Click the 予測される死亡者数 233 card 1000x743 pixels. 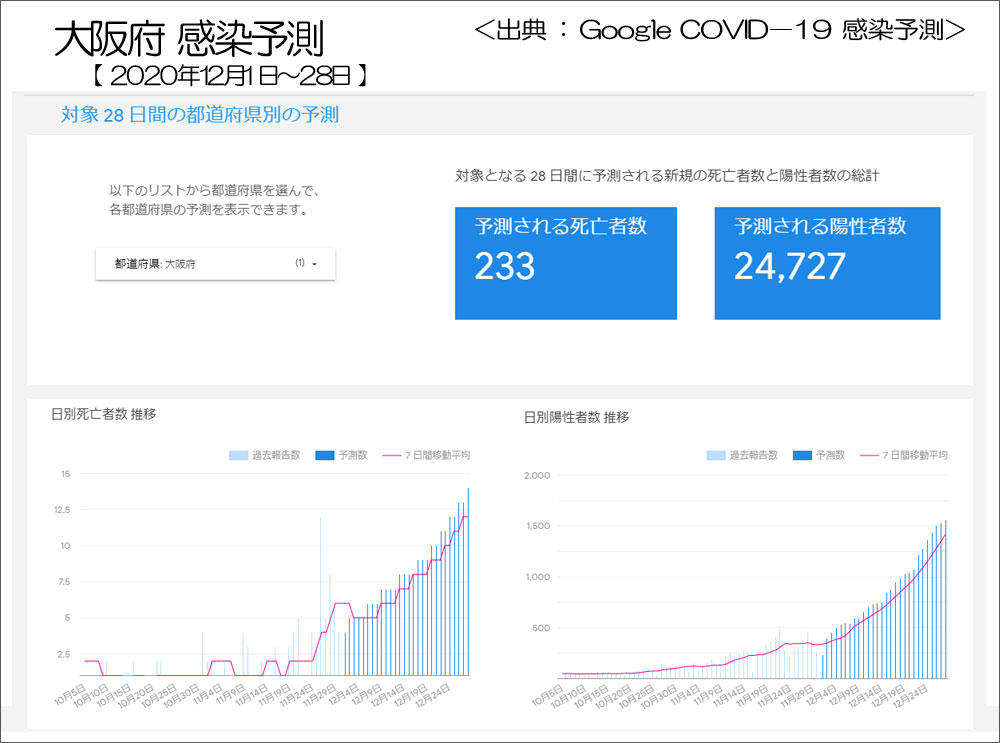point(566,263)
